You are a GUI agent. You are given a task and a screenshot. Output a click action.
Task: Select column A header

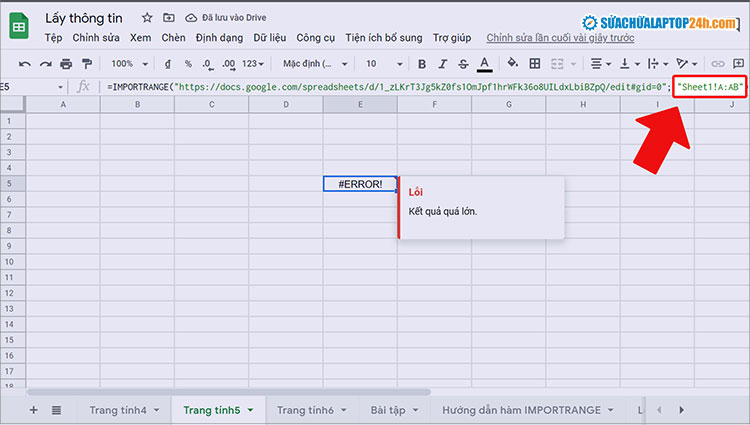63,104
